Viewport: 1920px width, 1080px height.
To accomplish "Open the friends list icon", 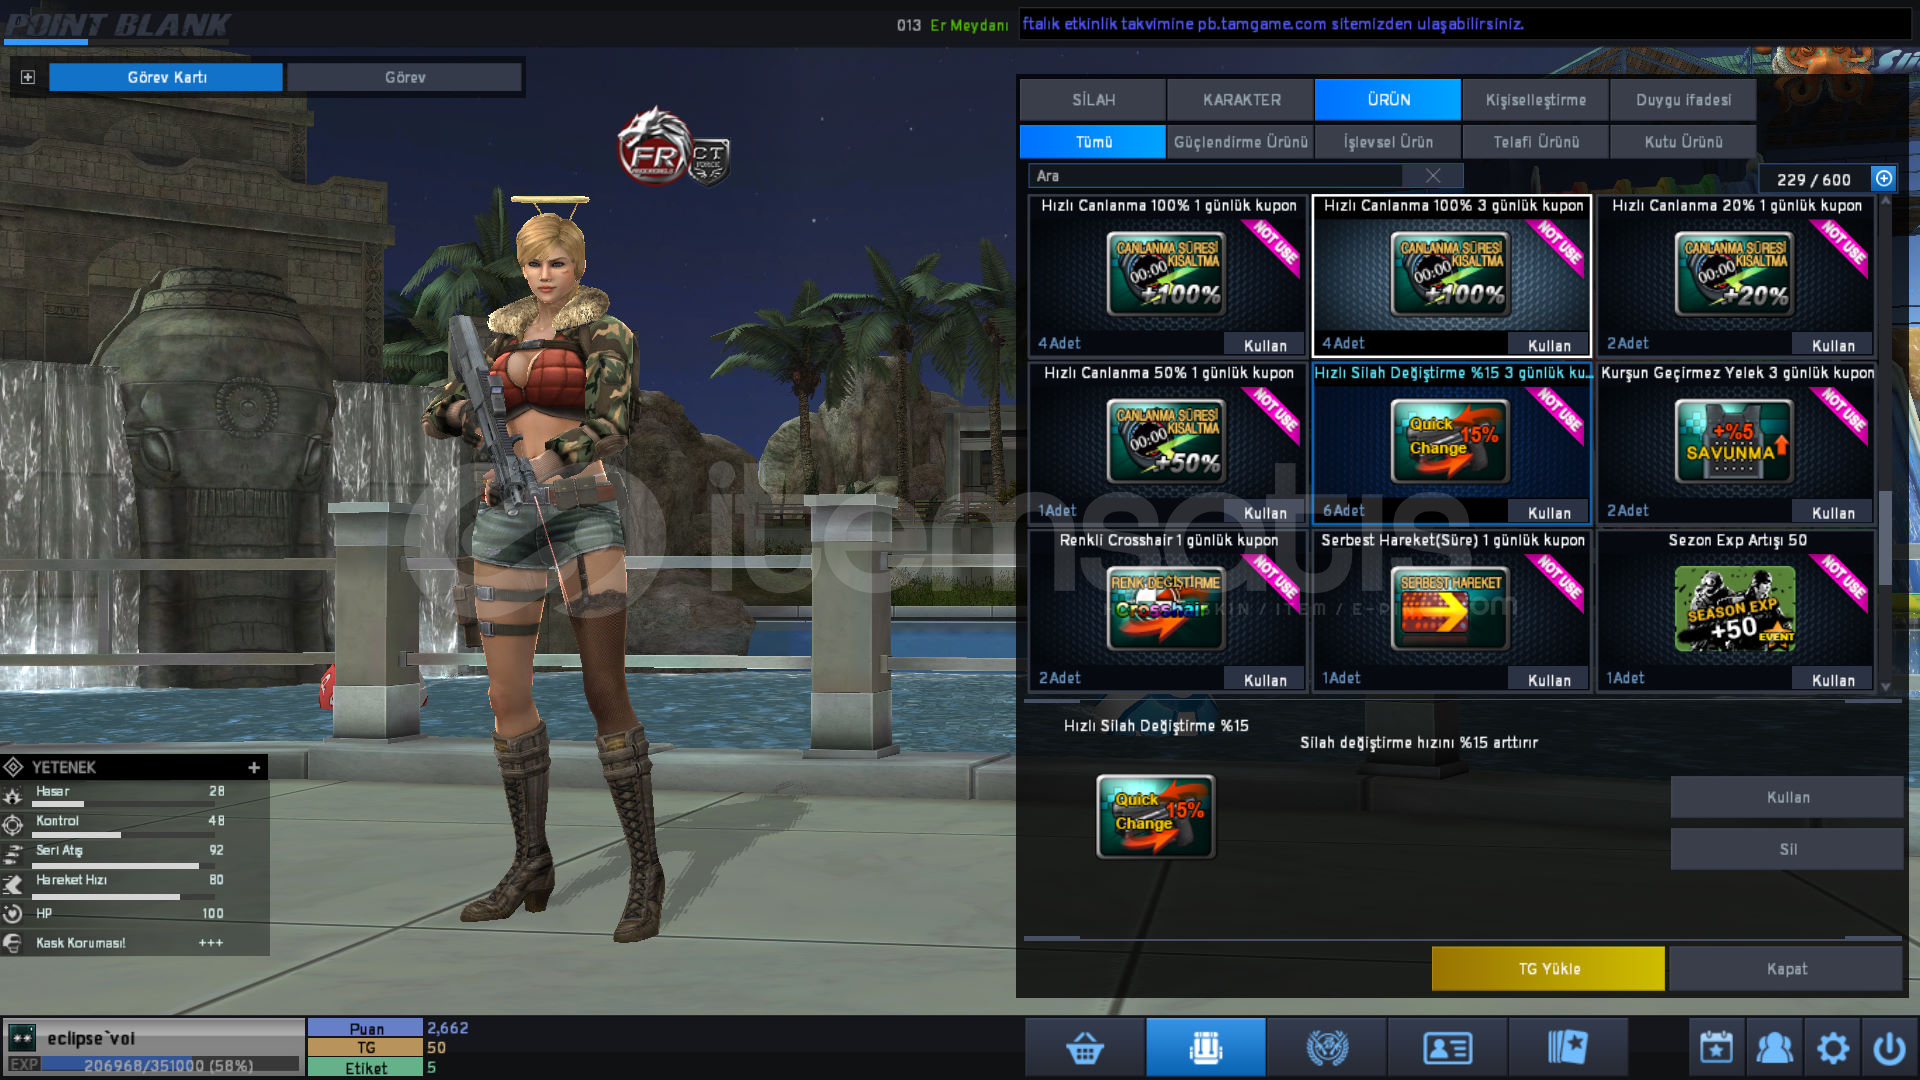I will coord(1775,1047).
